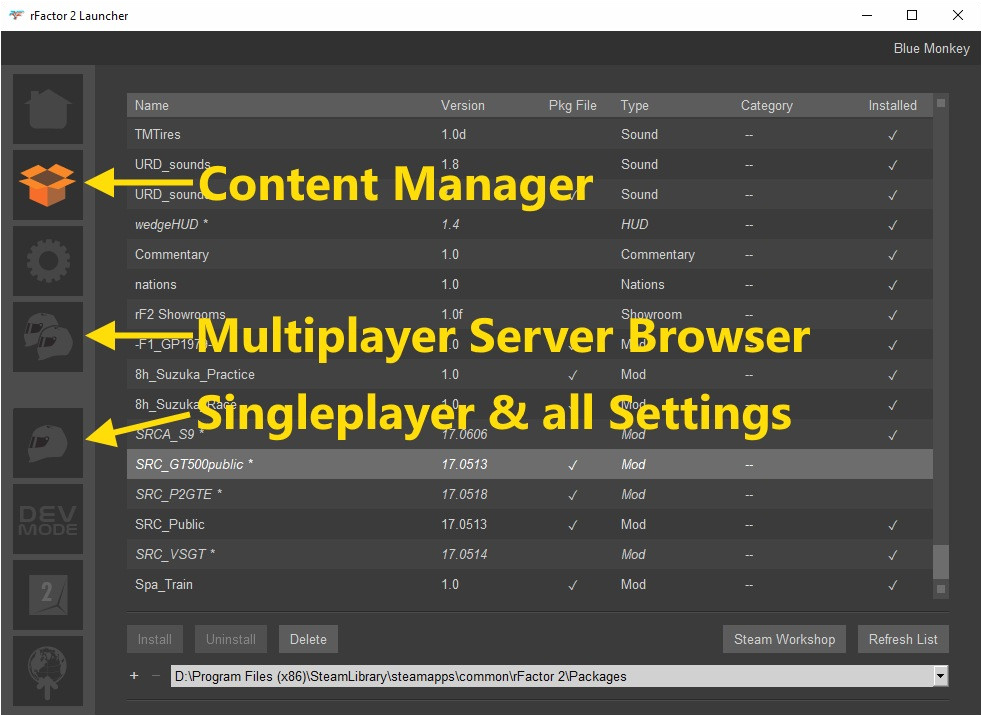Viewport: 982px width, 716px height.
Task: Sort by Installed column header
Action: click(892, 105)
